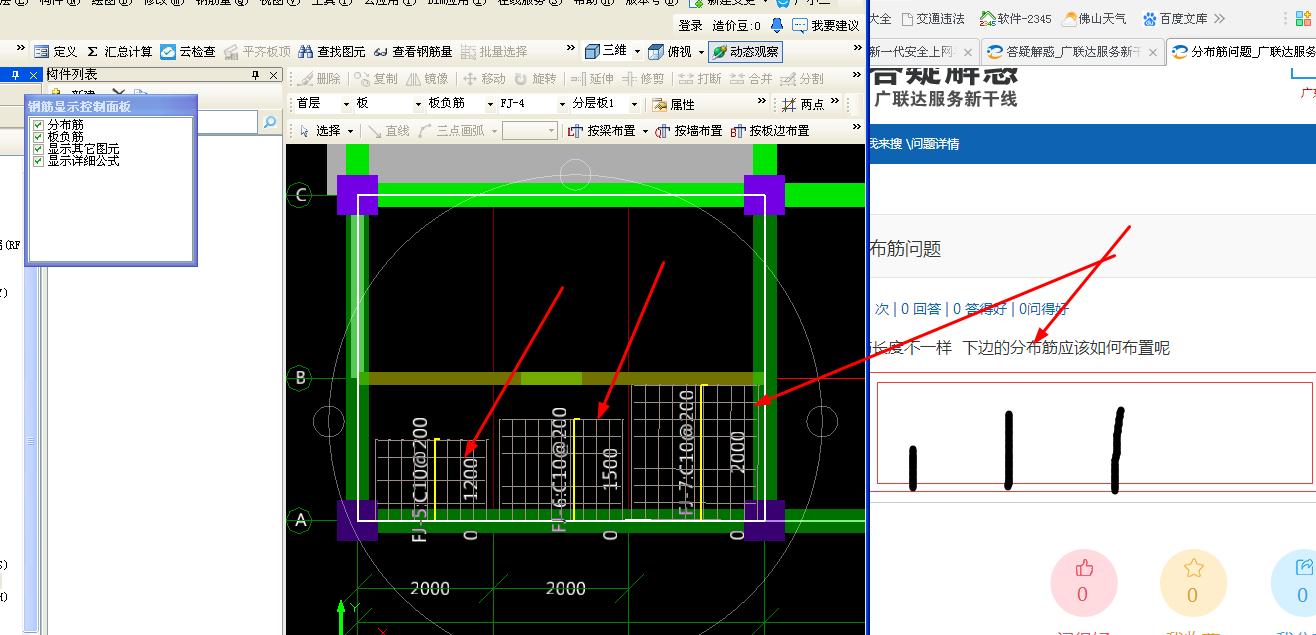This screenshot has height=635, width=1316.
Task: Choose the 直线 line drawing tool
Action: pos(388,130)
